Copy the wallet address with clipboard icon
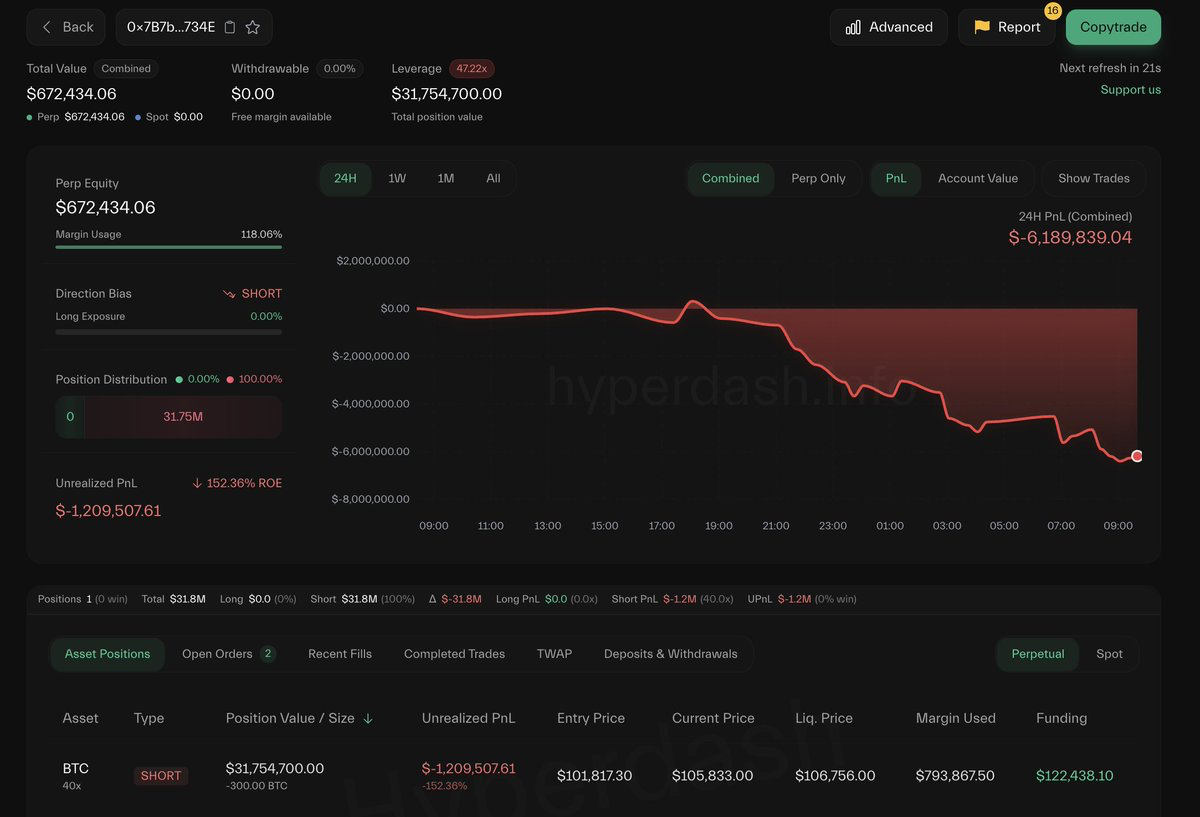The image size is (1200, 817). pyautogui.click(x=230, y=27)
